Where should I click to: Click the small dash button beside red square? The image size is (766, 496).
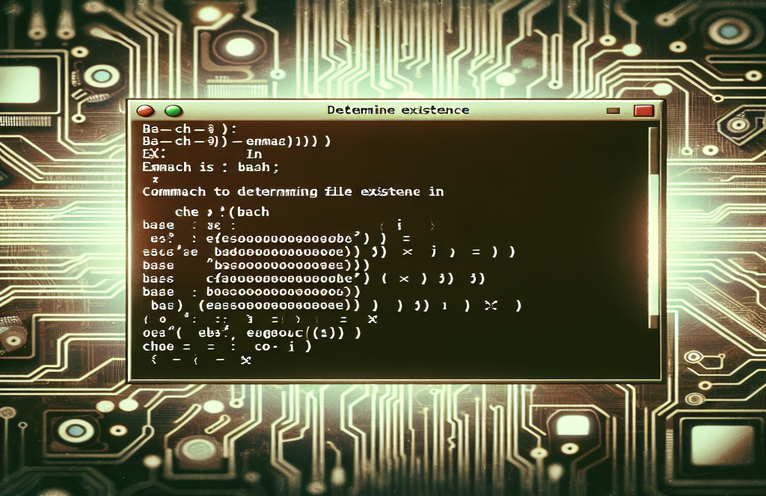tap(615, 112)
